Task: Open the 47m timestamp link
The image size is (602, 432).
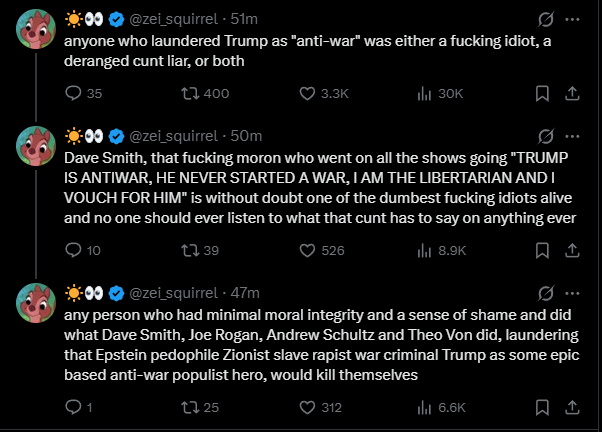Action: pos(245,293)
